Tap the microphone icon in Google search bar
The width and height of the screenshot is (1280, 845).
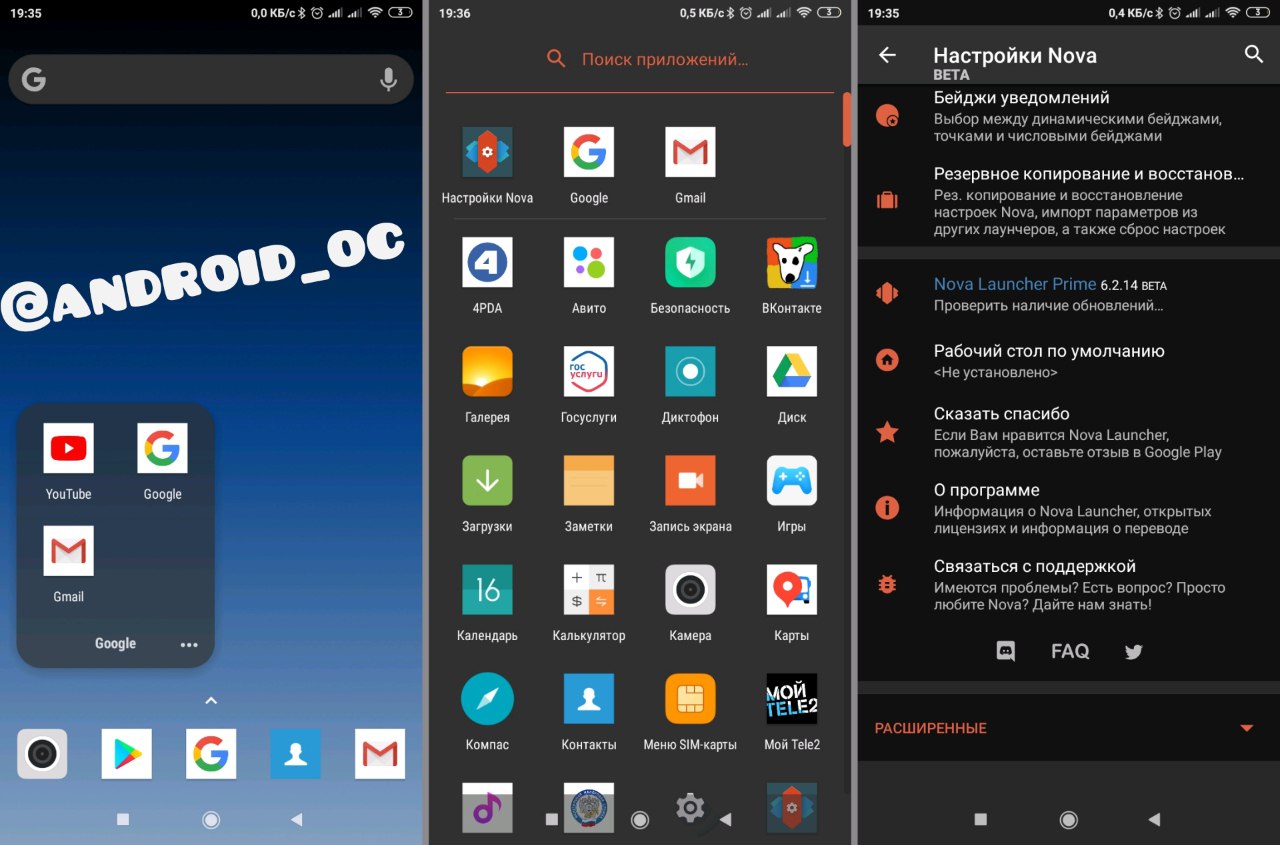pyautogui.click(x=389, y=80)
